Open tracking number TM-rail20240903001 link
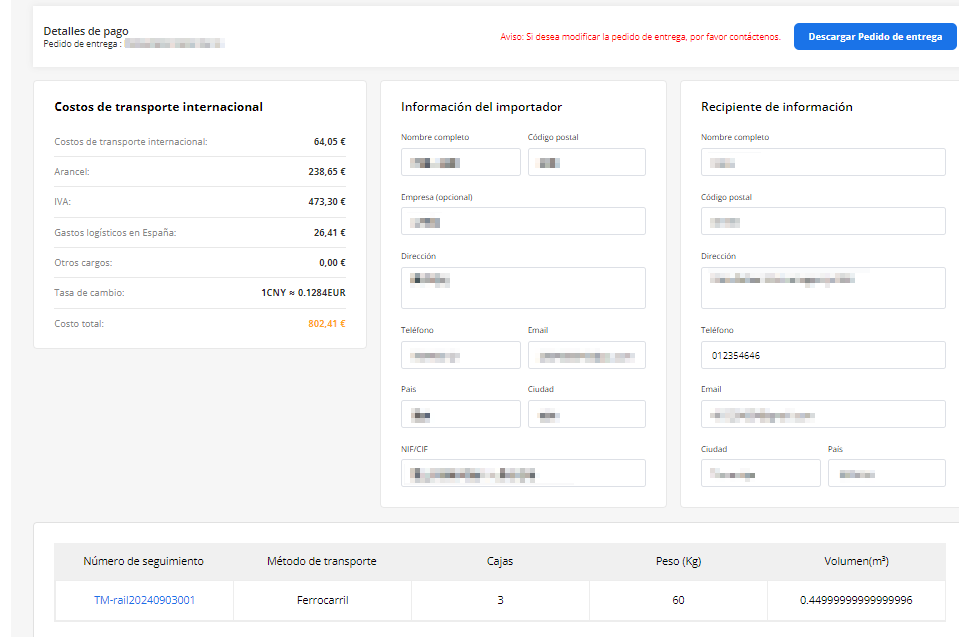This screenshot has width=963, height=637. click(x=144, y=600)
